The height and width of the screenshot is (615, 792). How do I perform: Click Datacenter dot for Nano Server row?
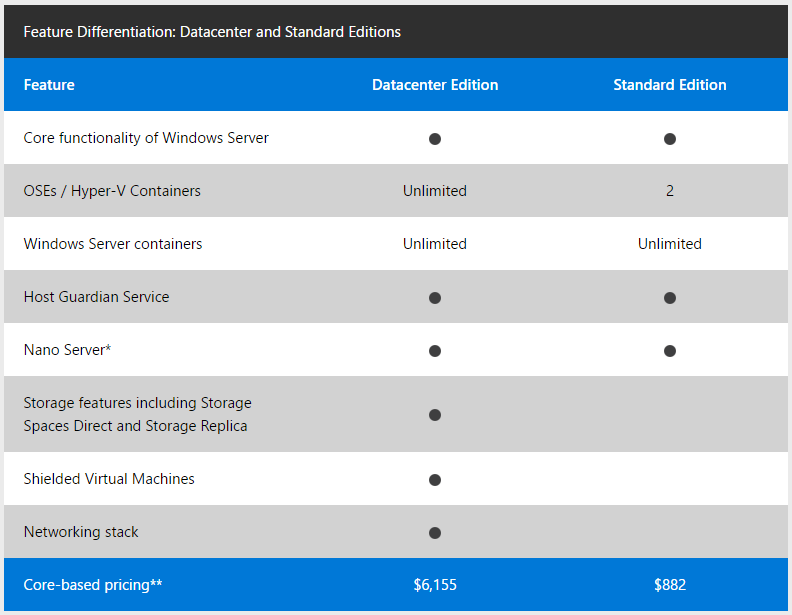point(435,351)
